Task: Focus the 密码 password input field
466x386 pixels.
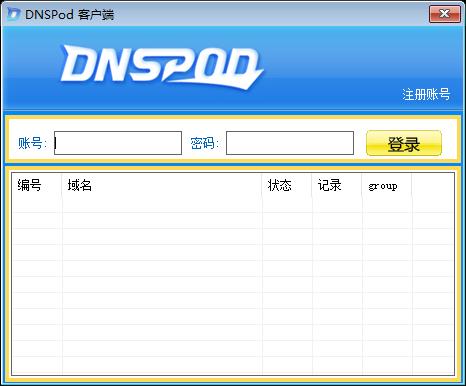Action: pyautogui.click(x=290, y=143)
